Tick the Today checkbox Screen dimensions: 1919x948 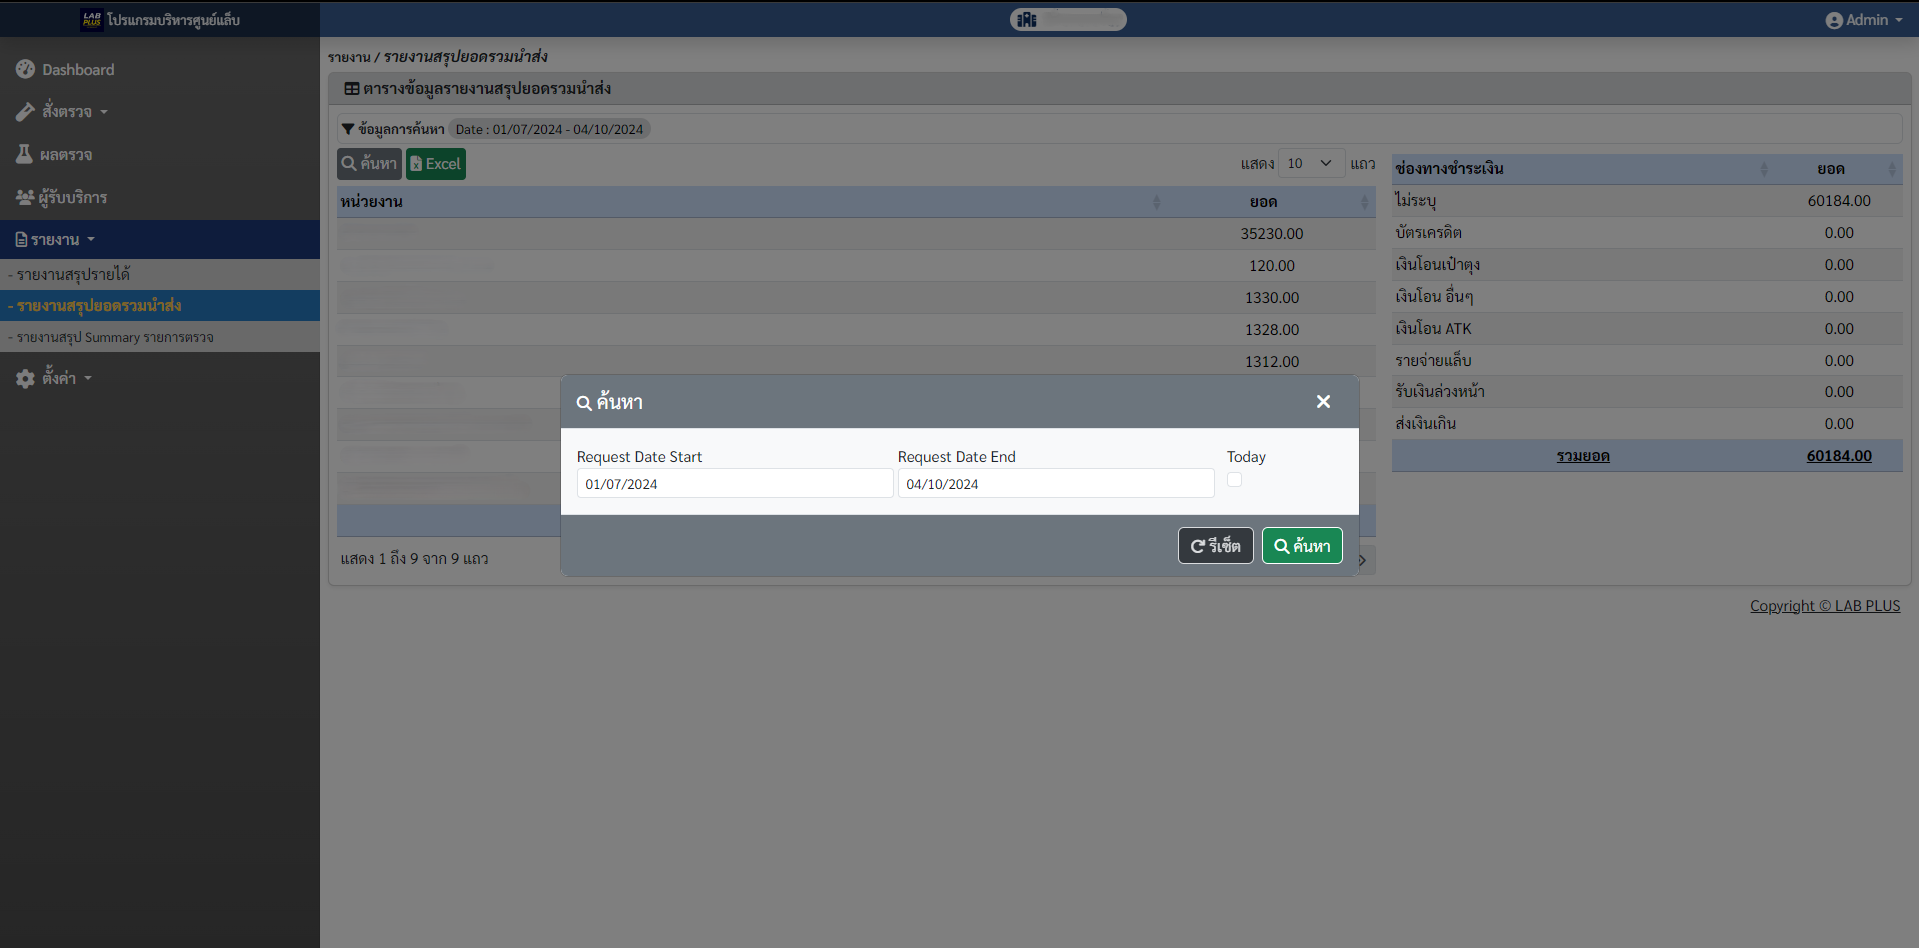[1234, 480]
